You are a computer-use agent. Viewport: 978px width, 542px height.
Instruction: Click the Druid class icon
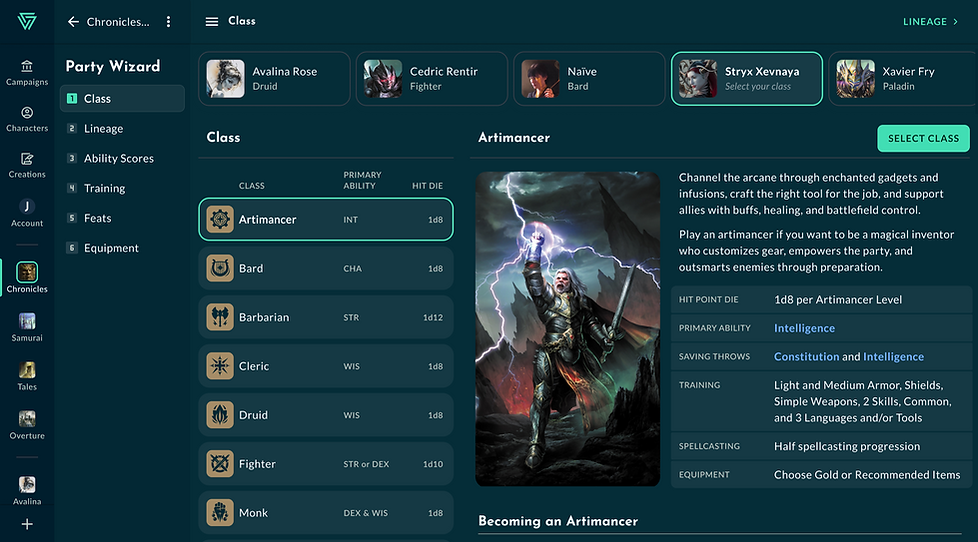(220, 415)
